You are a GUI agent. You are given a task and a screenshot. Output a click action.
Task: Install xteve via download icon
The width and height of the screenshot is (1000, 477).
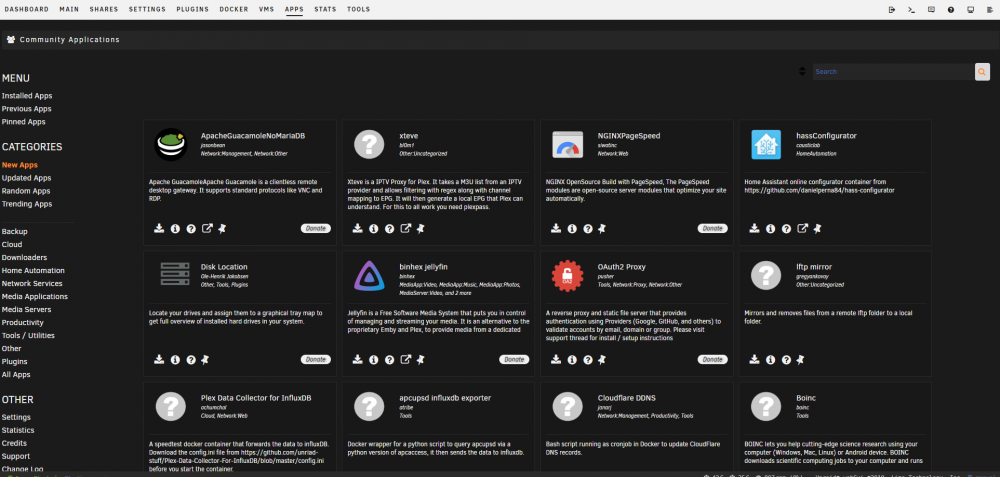[358, 228]
